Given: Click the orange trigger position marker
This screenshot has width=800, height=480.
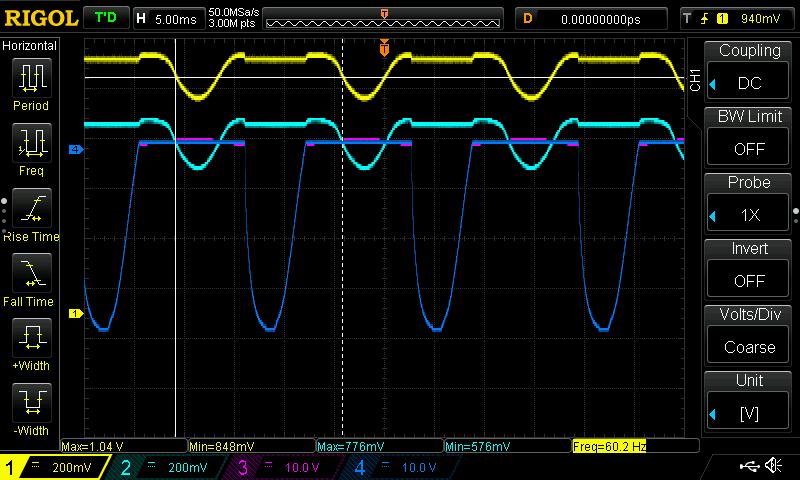Looking at the screenshot, I should point(384,47).
